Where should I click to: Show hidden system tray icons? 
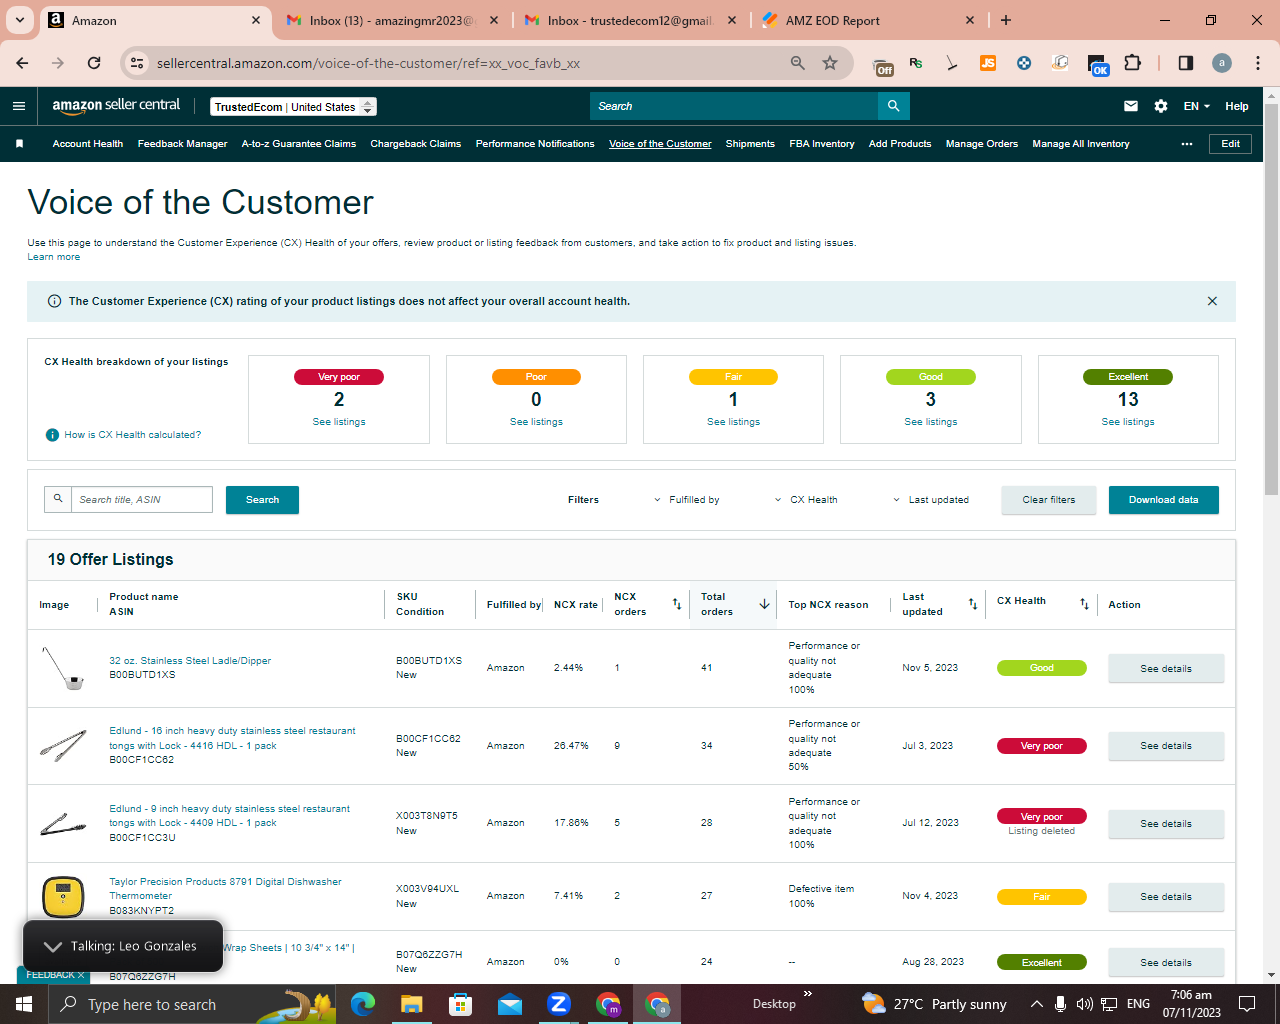(1037, 1004)
